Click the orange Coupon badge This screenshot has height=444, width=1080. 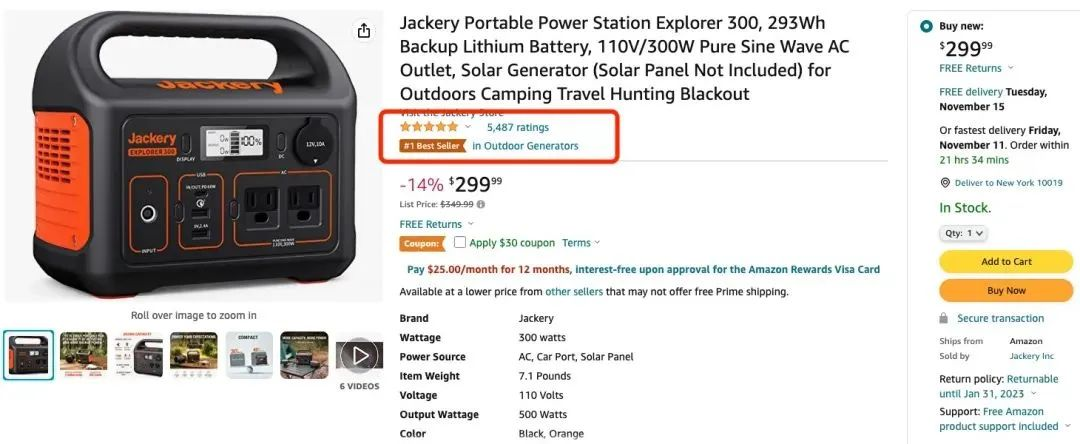tap(422, 243)
